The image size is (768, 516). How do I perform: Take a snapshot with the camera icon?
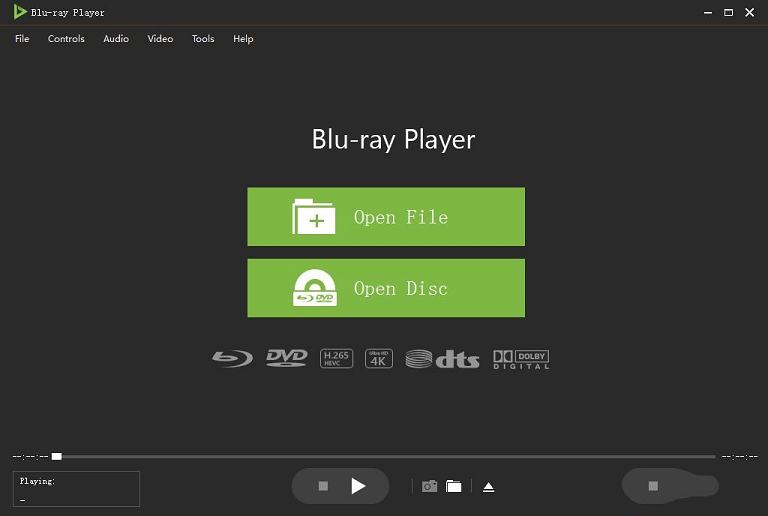pyautogui.click(x=429, y=486)
